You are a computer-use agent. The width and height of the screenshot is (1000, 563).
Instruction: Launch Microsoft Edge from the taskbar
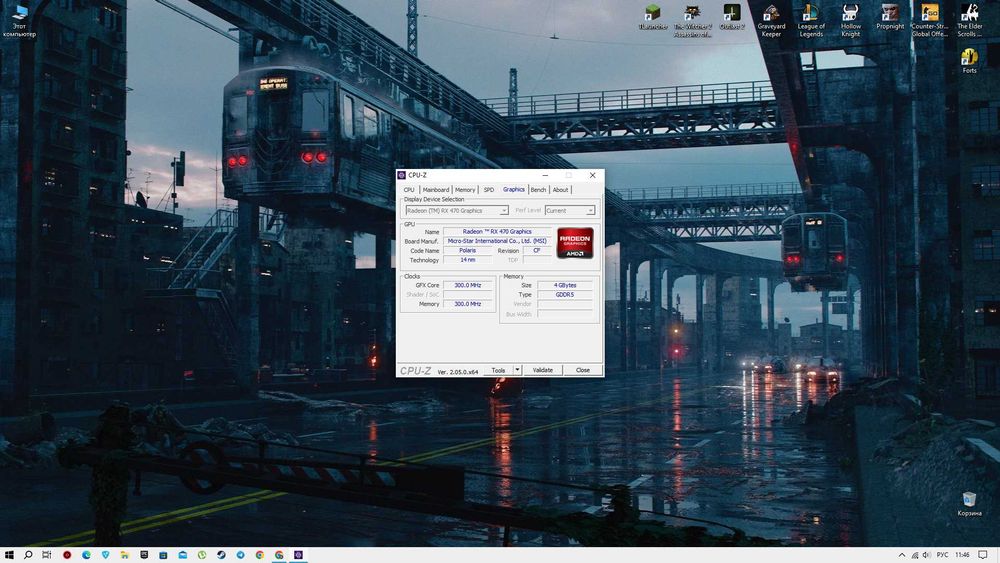(x=86, y=555)
